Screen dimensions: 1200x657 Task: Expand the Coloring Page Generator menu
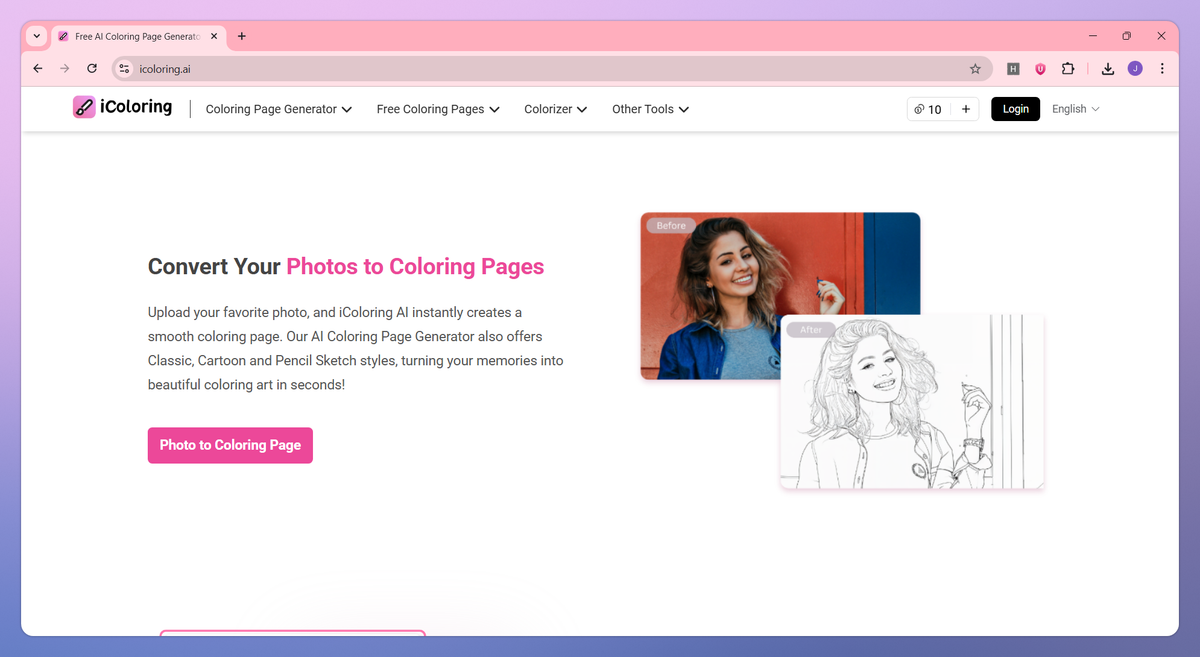(x=279, y=109)
